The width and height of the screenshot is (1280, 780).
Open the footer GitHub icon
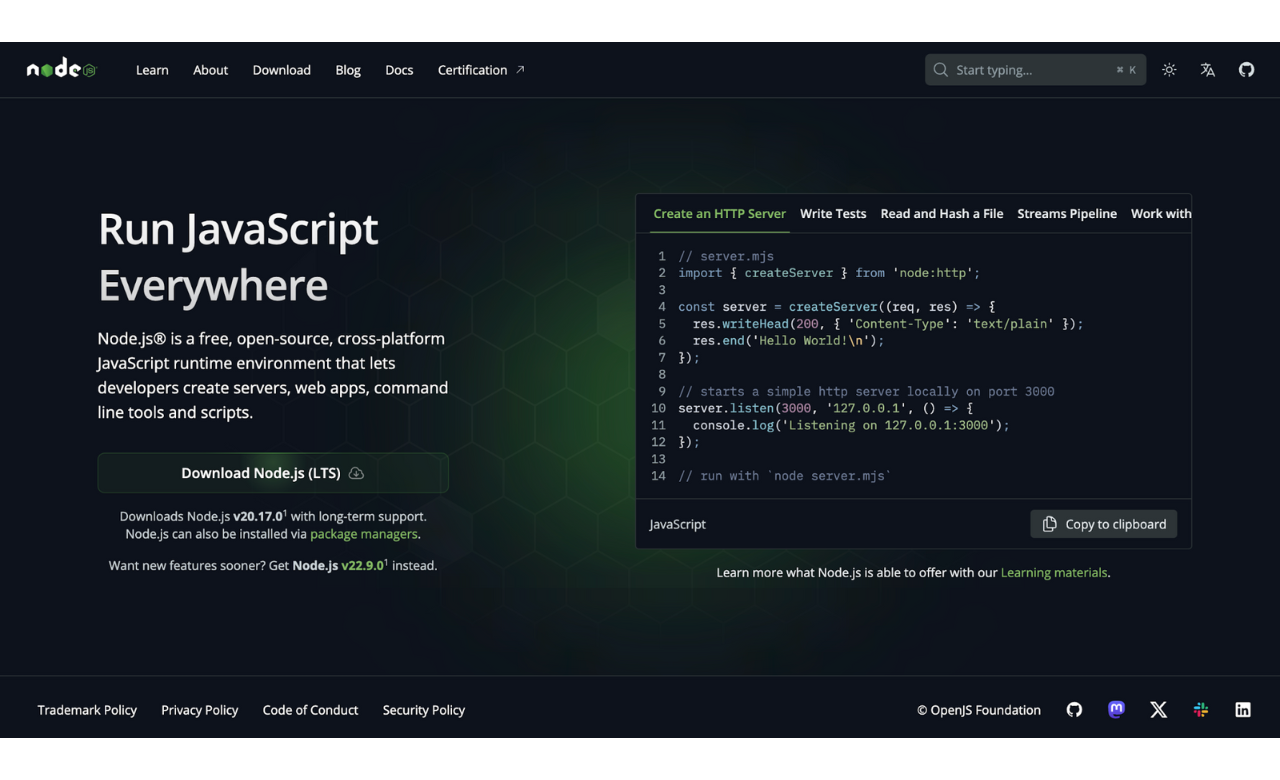1074,710
